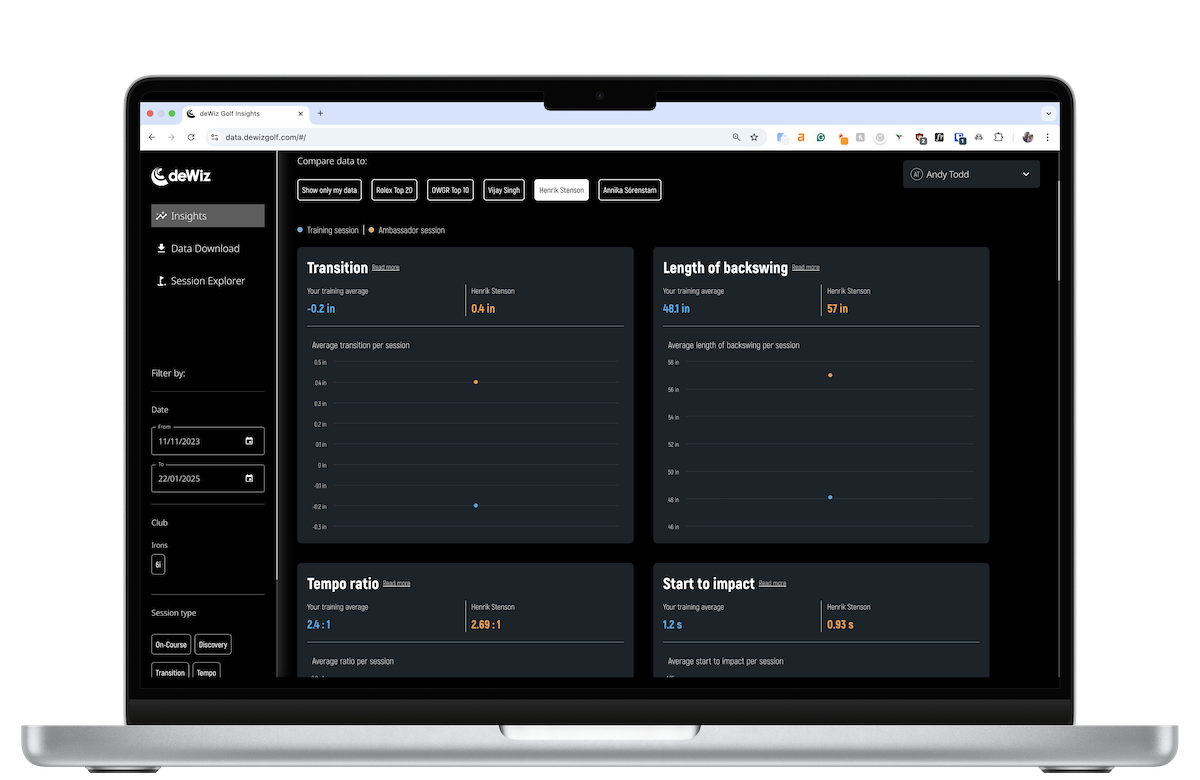Open Data Download in the sidebar
Viewport: 1200px width, 780px height.
pyautogui.click(x=205, y=249)
